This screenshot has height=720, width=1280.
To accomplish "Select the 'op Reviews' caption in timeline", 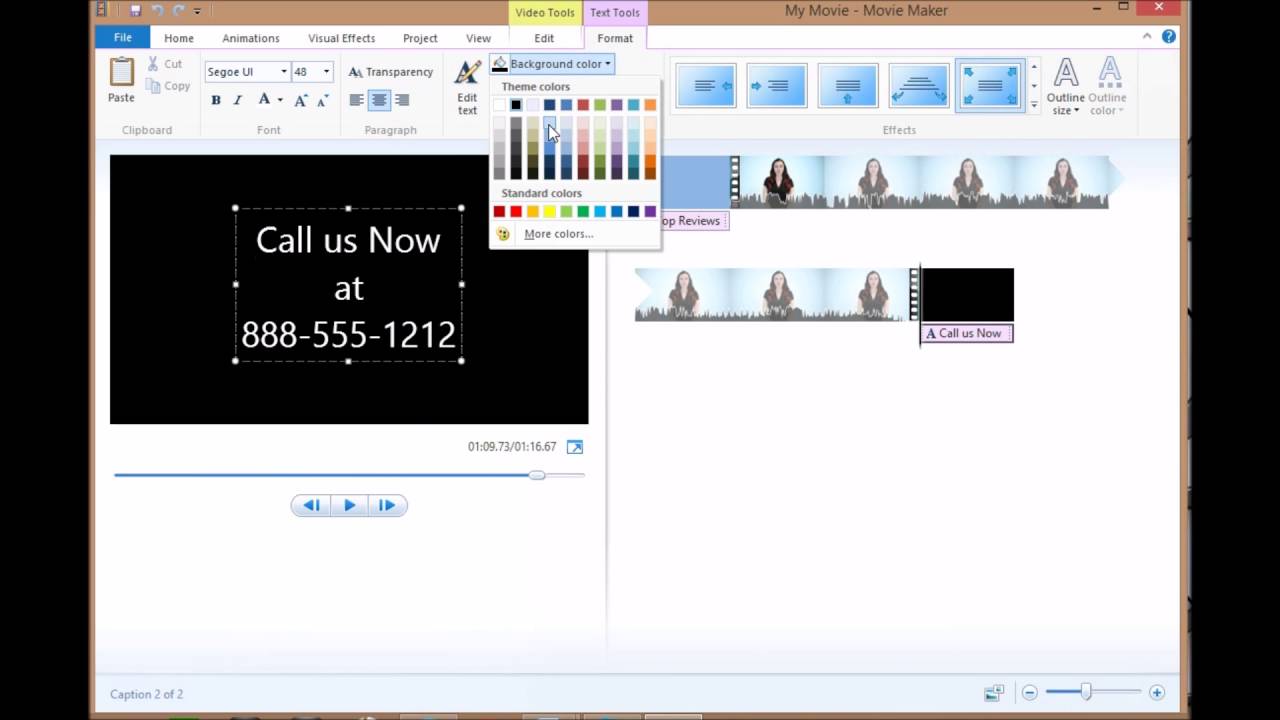I will click(694, 221).
